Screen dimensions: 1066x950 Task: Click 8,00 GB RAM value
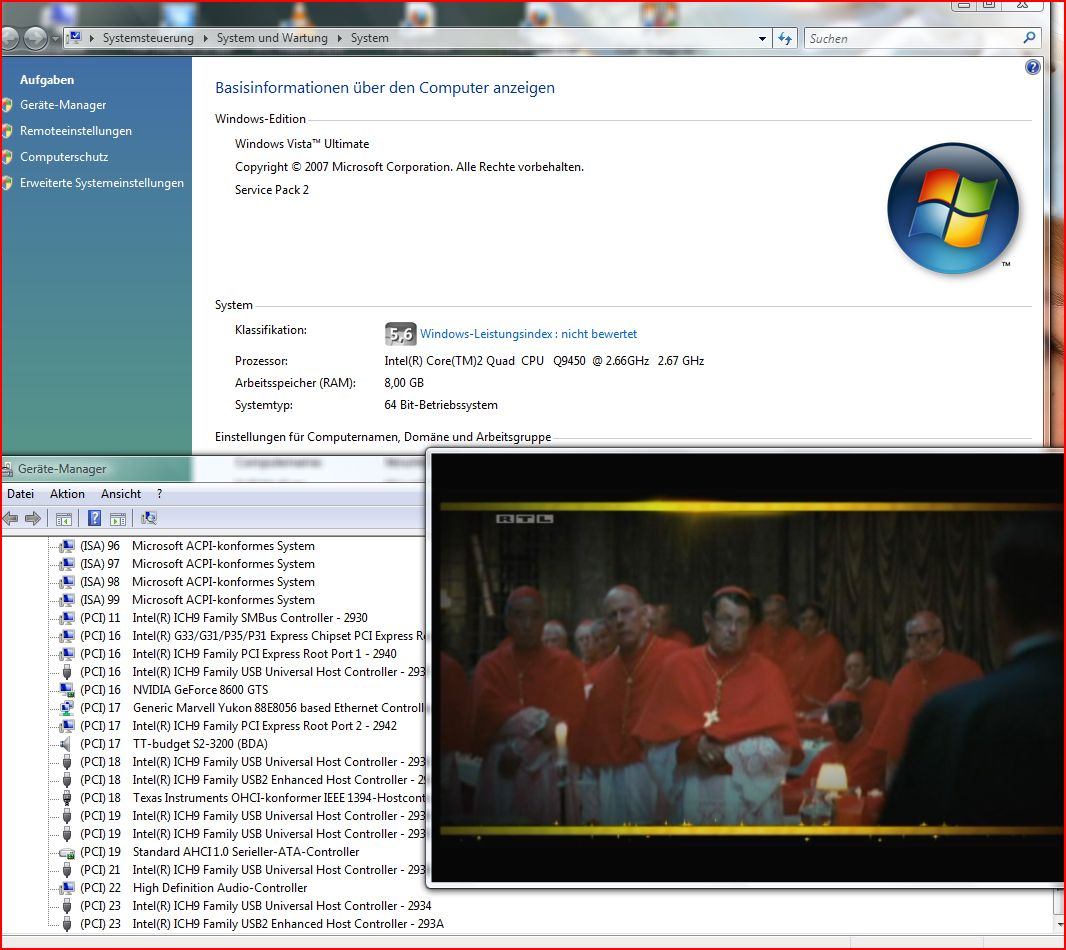404,383
